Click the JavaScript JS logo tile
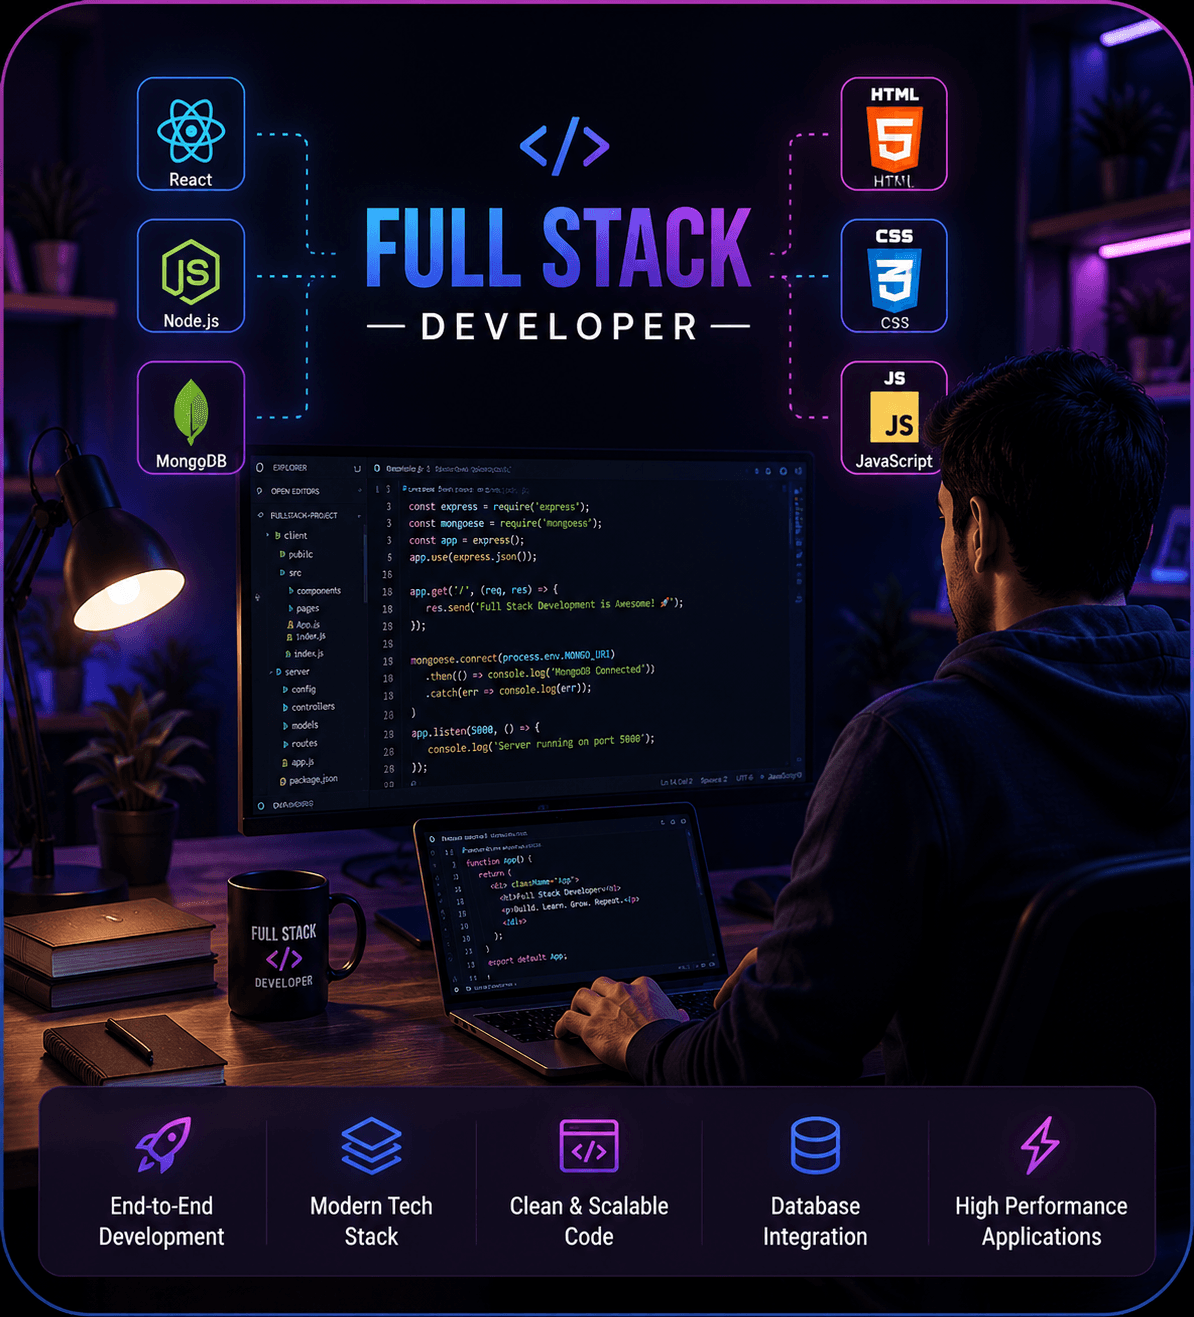Screen dimensions: 1194x1317 tap(894, 418)
